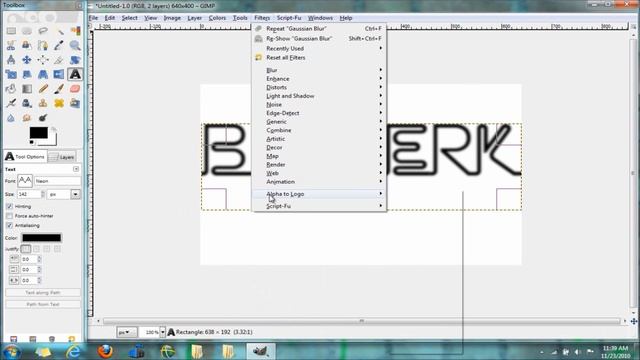The image size is (640, 360).
Task: Select the Flip tool
Action: point(59,74)
